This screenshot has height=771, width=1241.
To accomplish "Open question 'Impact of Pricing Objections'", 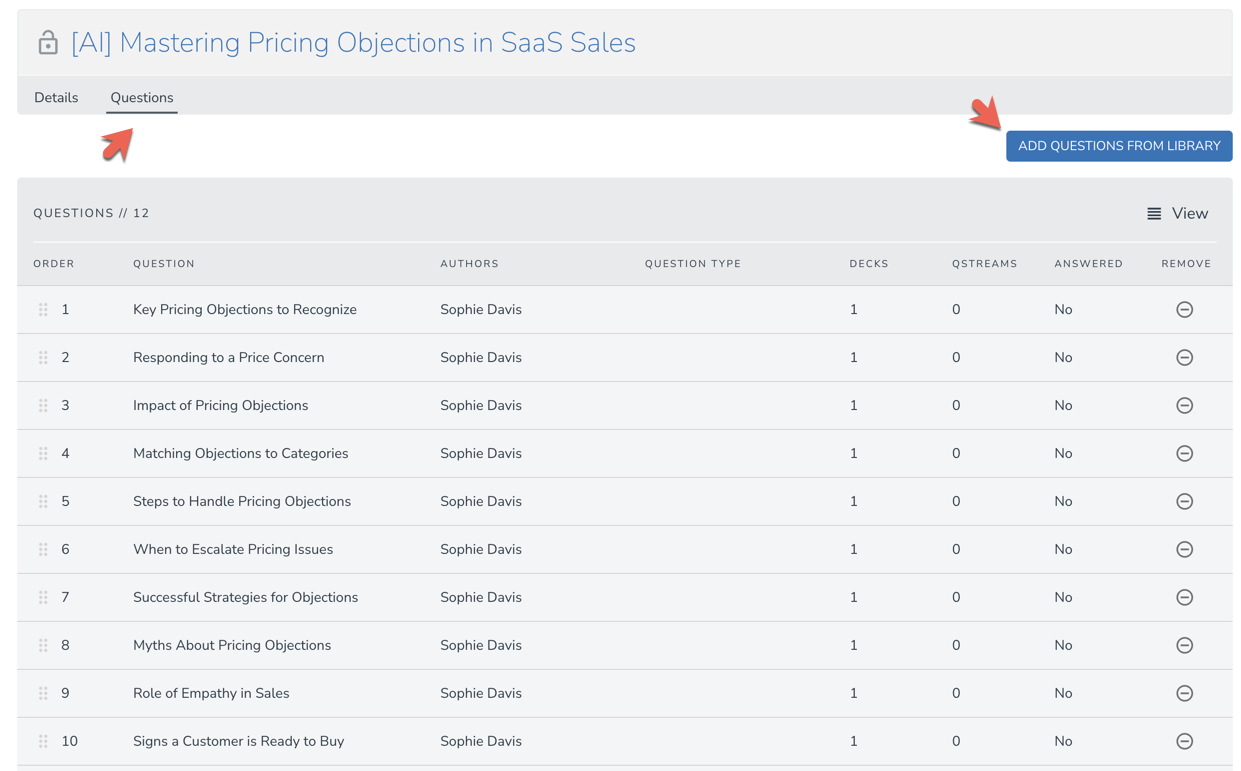I will point(220,406).
